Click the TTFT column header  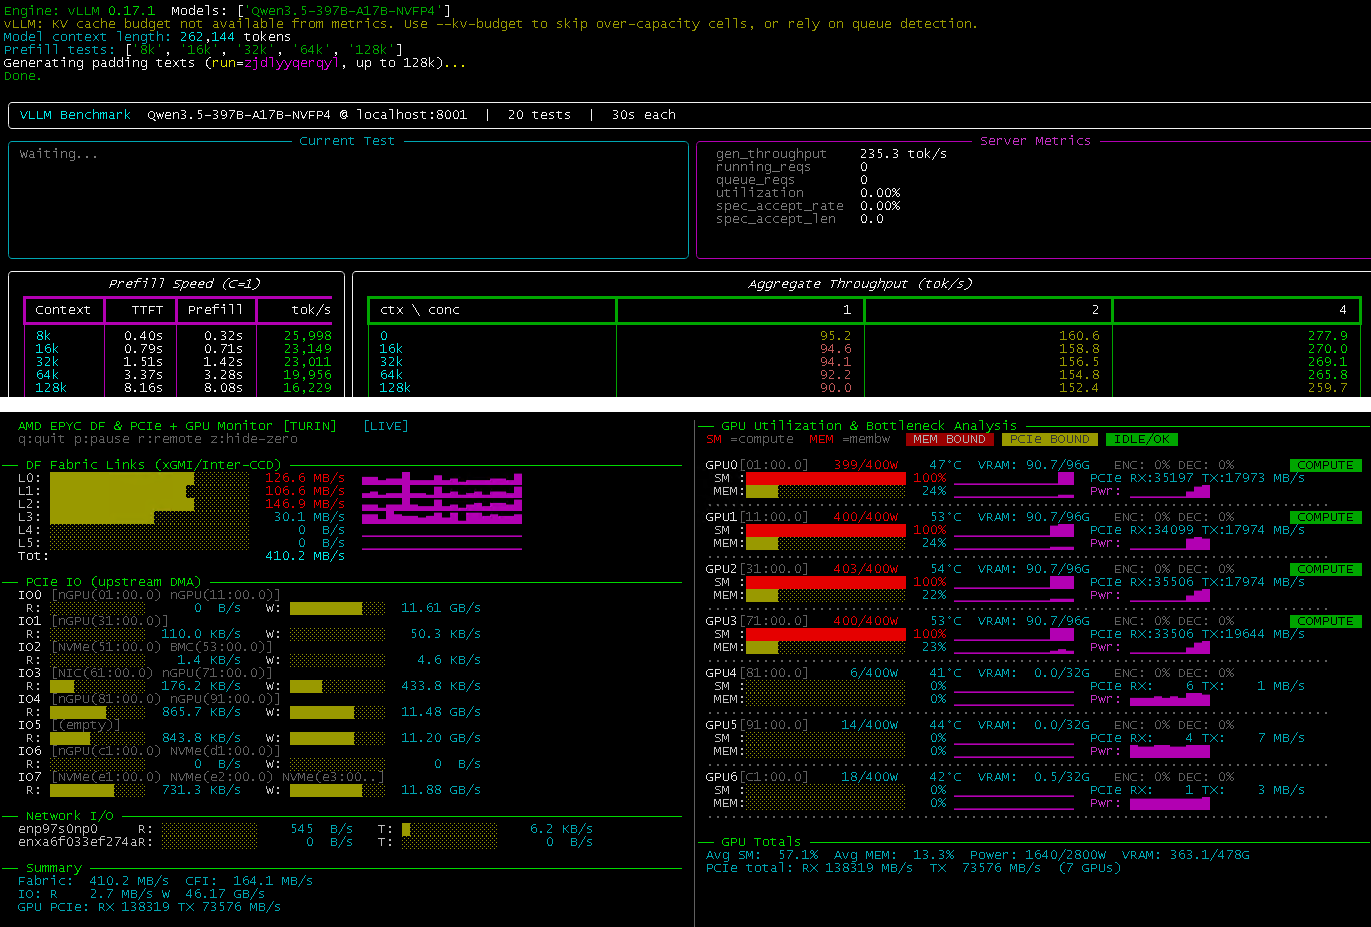pos(147,310)
